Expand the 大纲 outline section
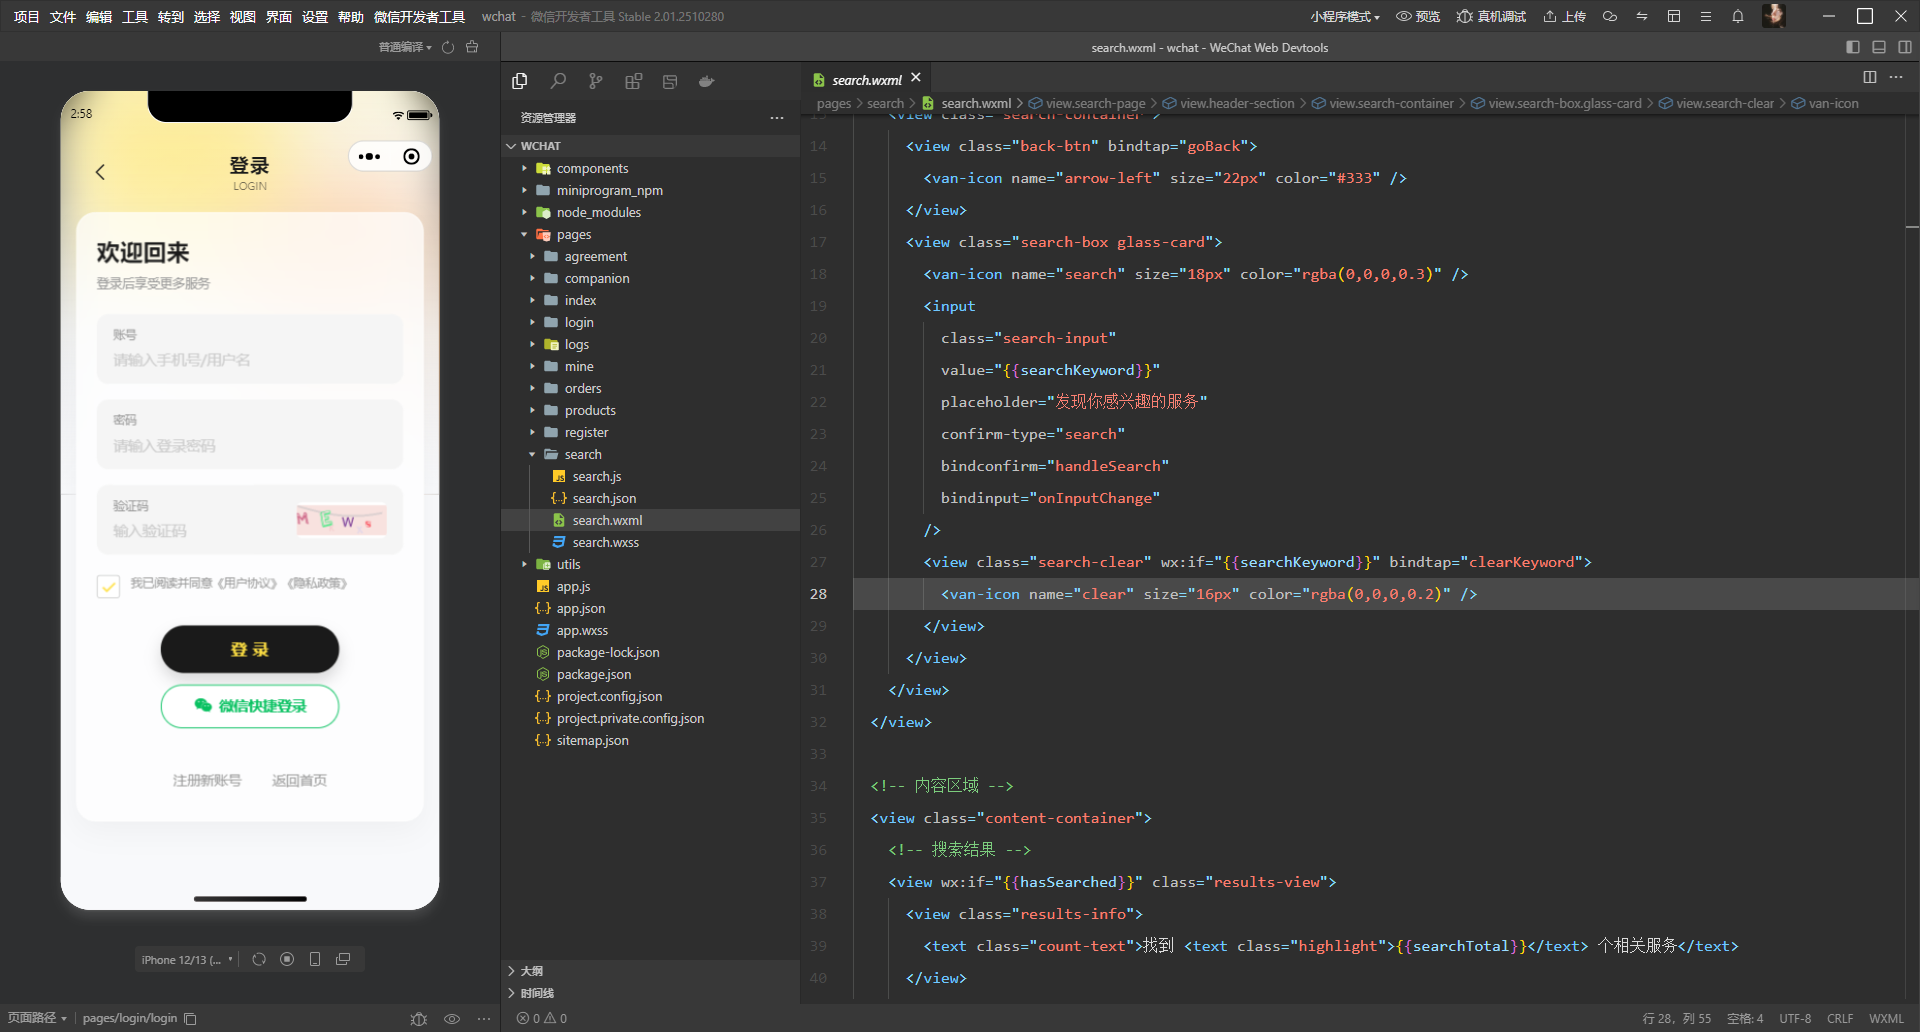This screenshot has width=1920, height=1032. pos(532,971)
